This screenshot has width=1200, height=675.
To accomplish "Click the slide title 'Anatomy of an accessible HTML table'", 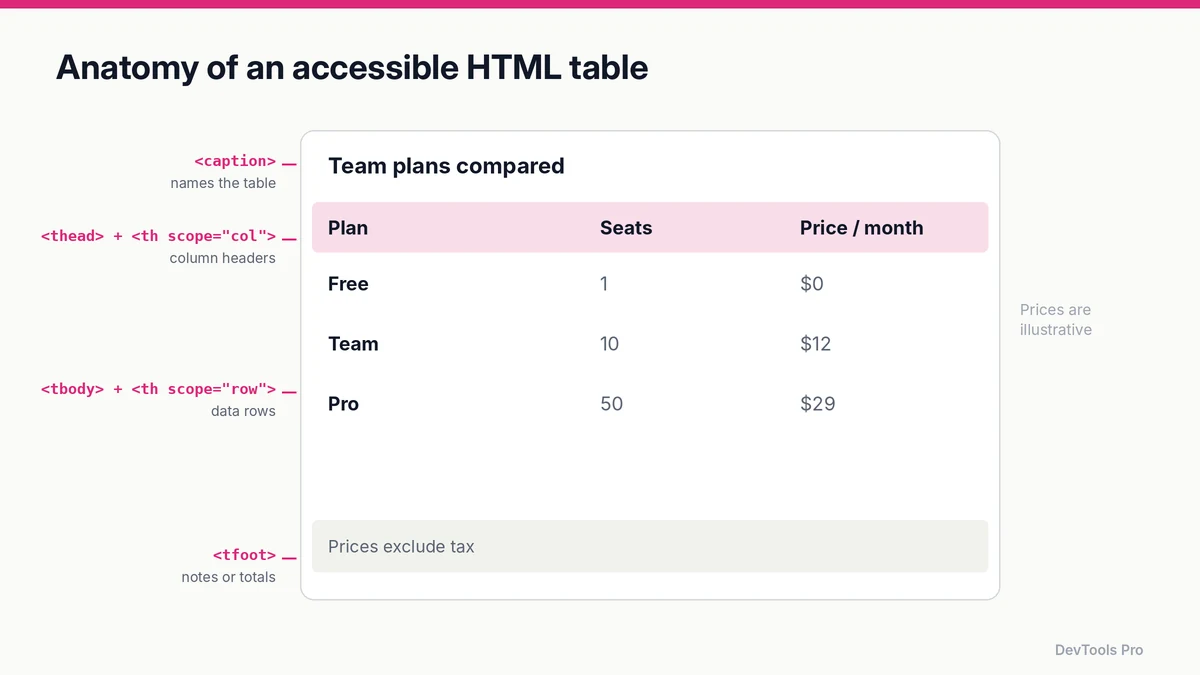I will (x=352, y=67).
